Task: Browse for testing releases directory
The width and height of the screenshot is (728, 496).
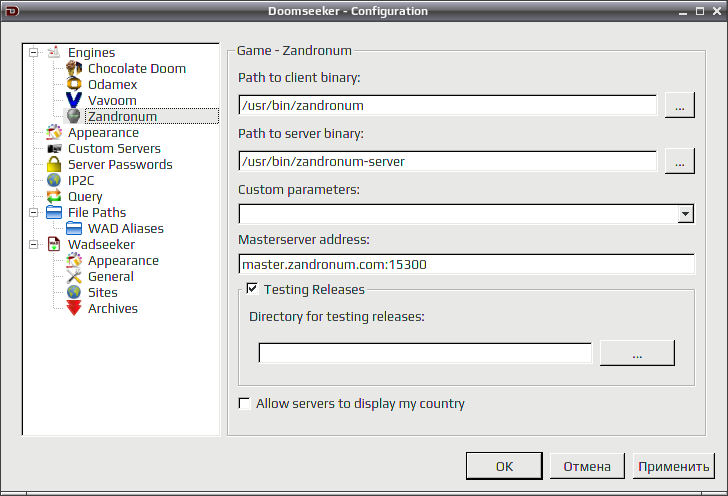Action: 637,353
